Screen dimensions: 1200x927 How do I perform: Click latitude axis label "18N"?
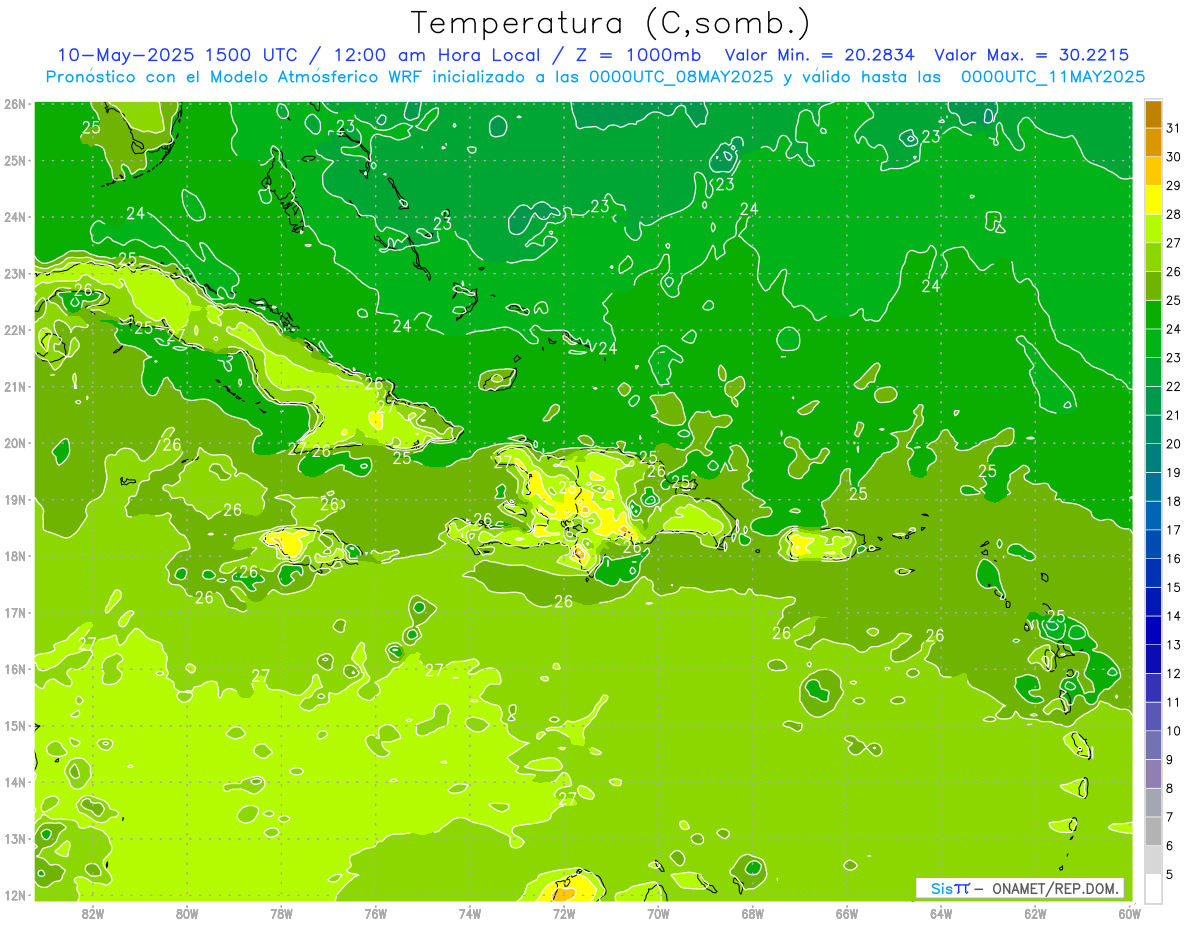(15, 556)
